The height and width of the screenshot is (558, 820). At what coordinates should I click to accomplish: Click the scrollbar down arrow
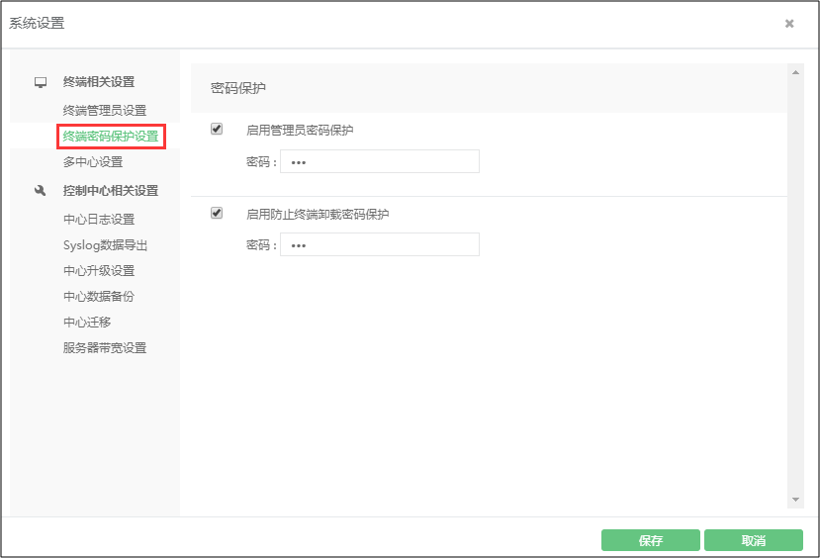pos(795,499)
